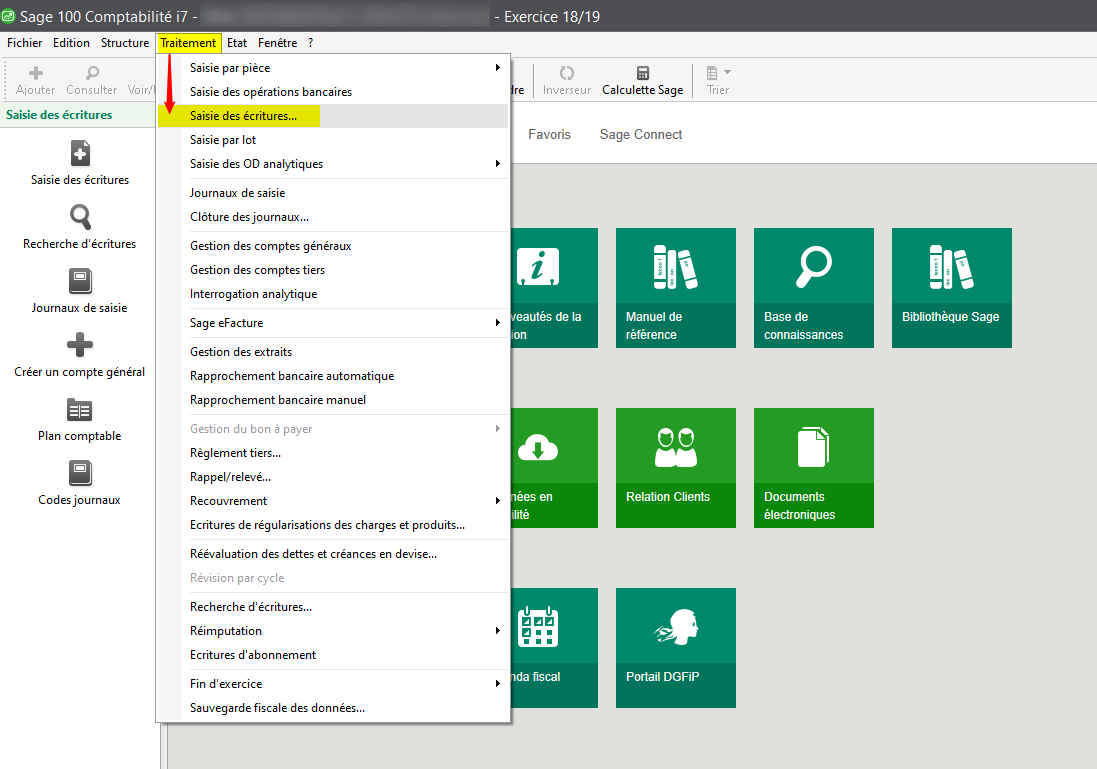Open Saisie des écritures sidebar icon
1097x769 pixels.
[x=80, y=153]
